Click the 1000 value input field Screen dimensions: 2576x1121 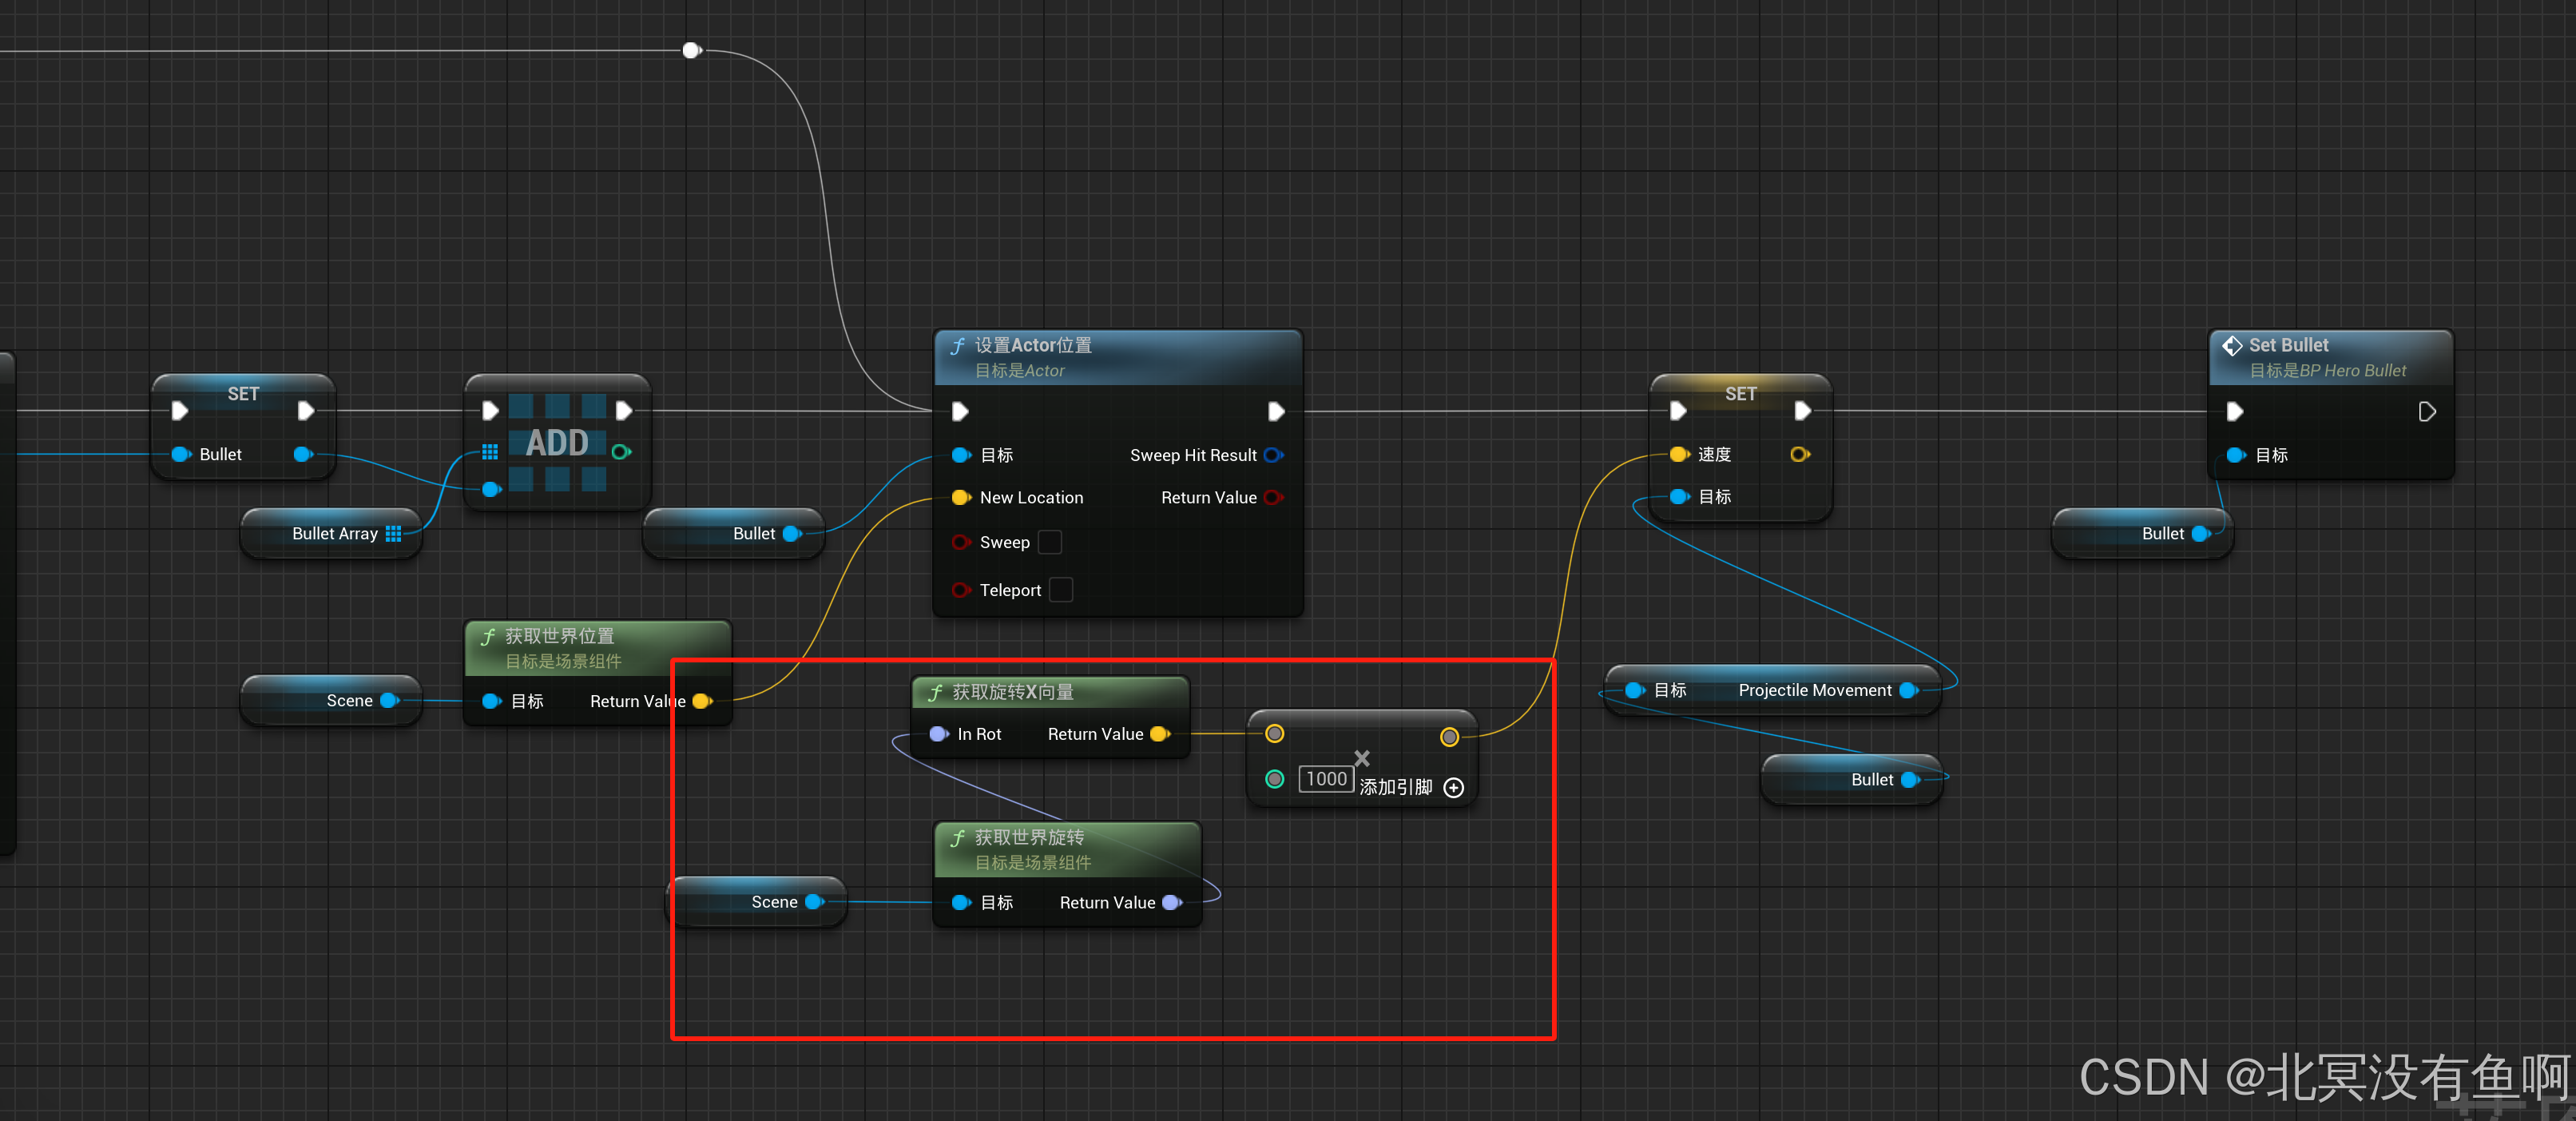click(x=1325, y=779)
